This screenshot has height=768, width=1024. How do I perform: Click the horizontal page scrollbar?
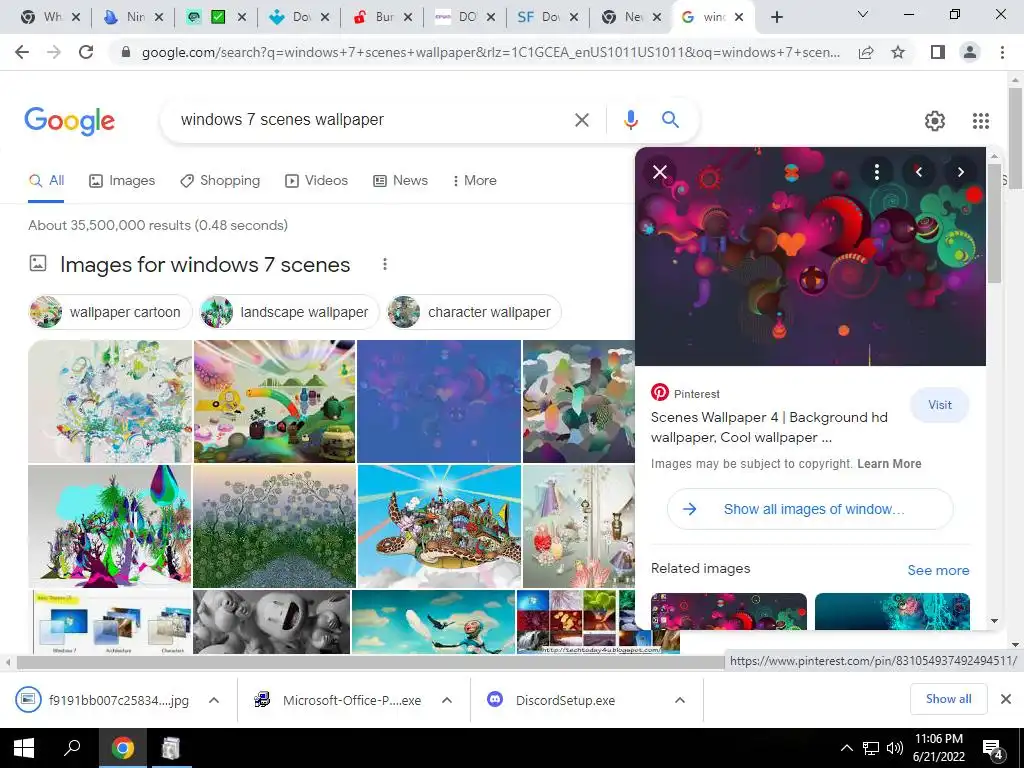[x=370, y=662]
